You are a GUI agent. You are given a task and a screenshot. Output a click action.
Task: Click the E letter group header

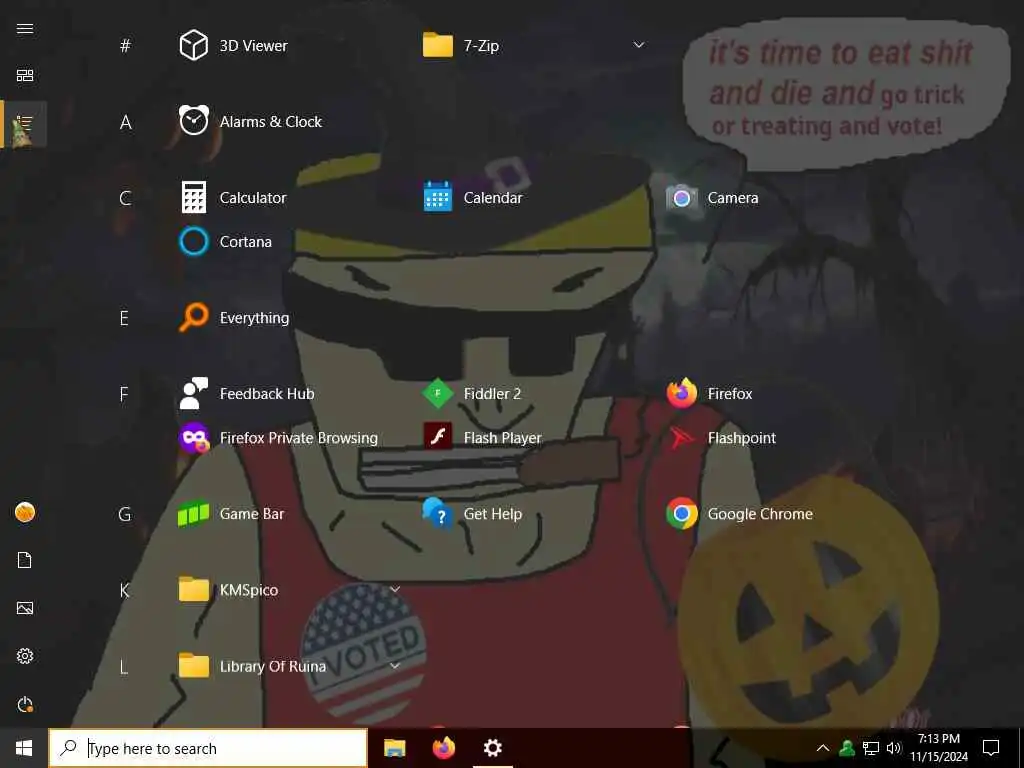click(x=124, y=318)
